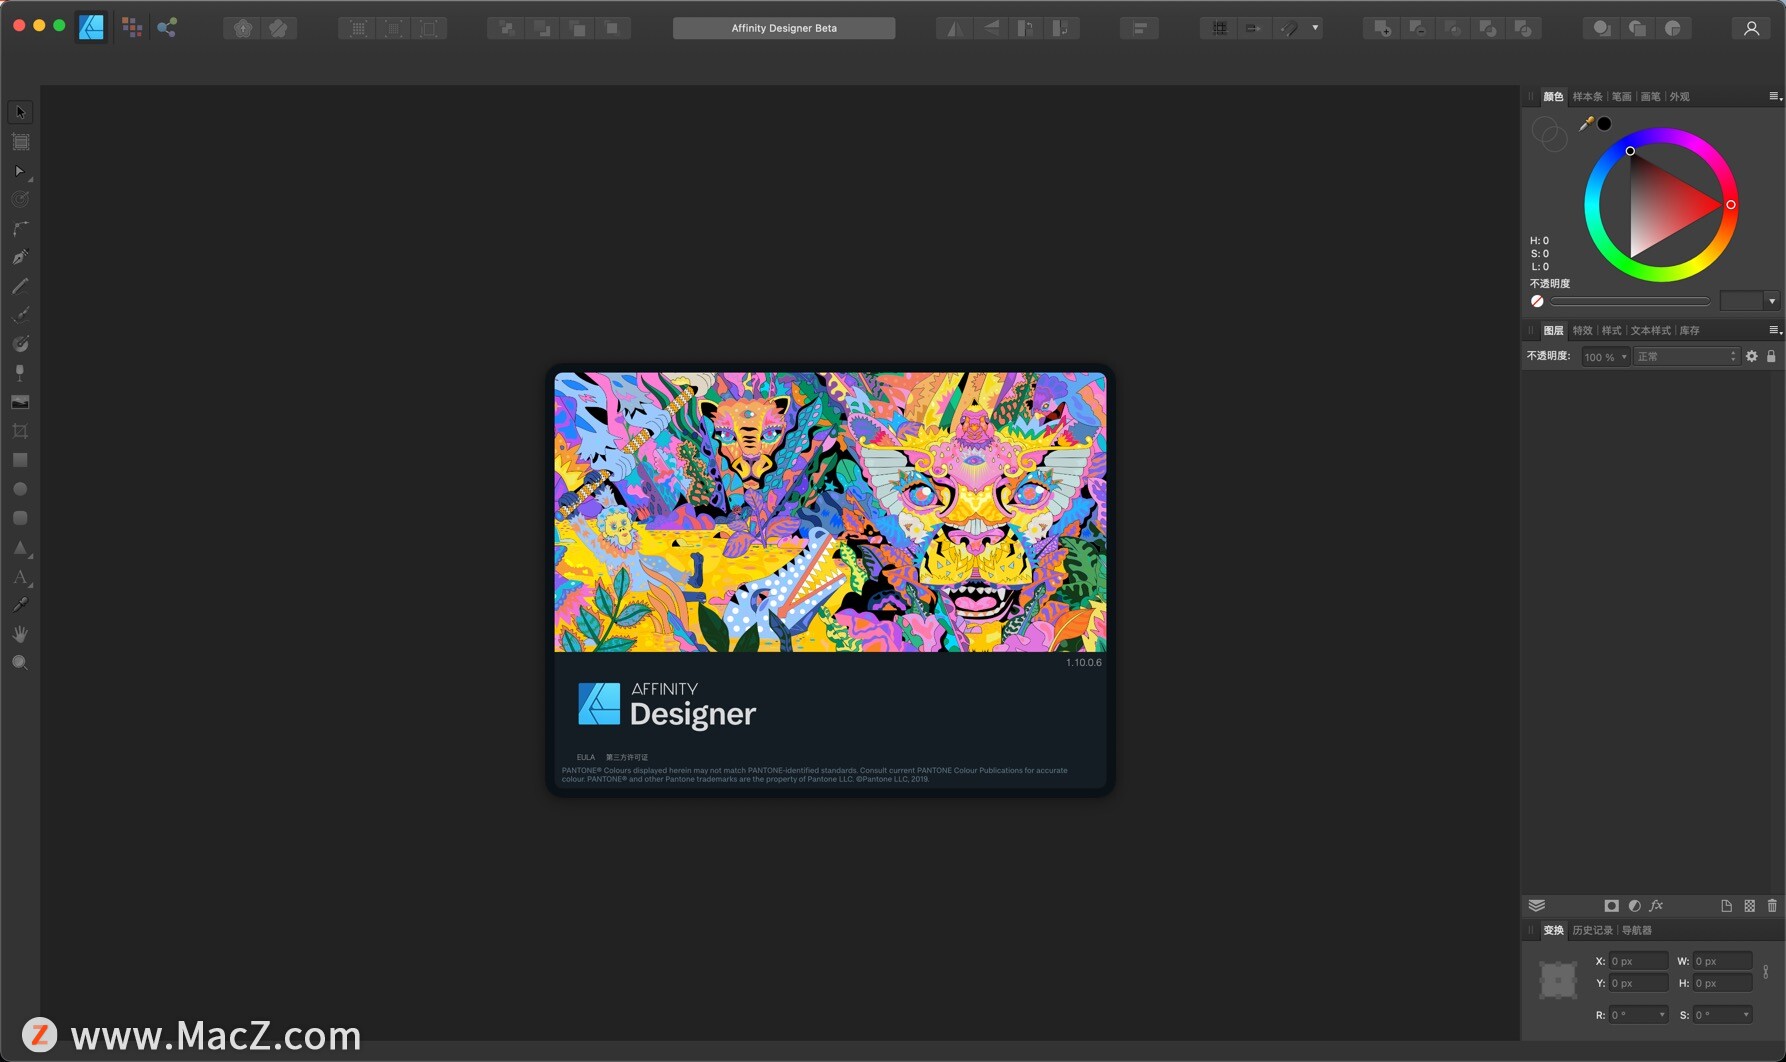This screenshot has width=1786, height=1062.
Task: Select the Fill (gradient) tool
Action: click(x=20, y=344)
